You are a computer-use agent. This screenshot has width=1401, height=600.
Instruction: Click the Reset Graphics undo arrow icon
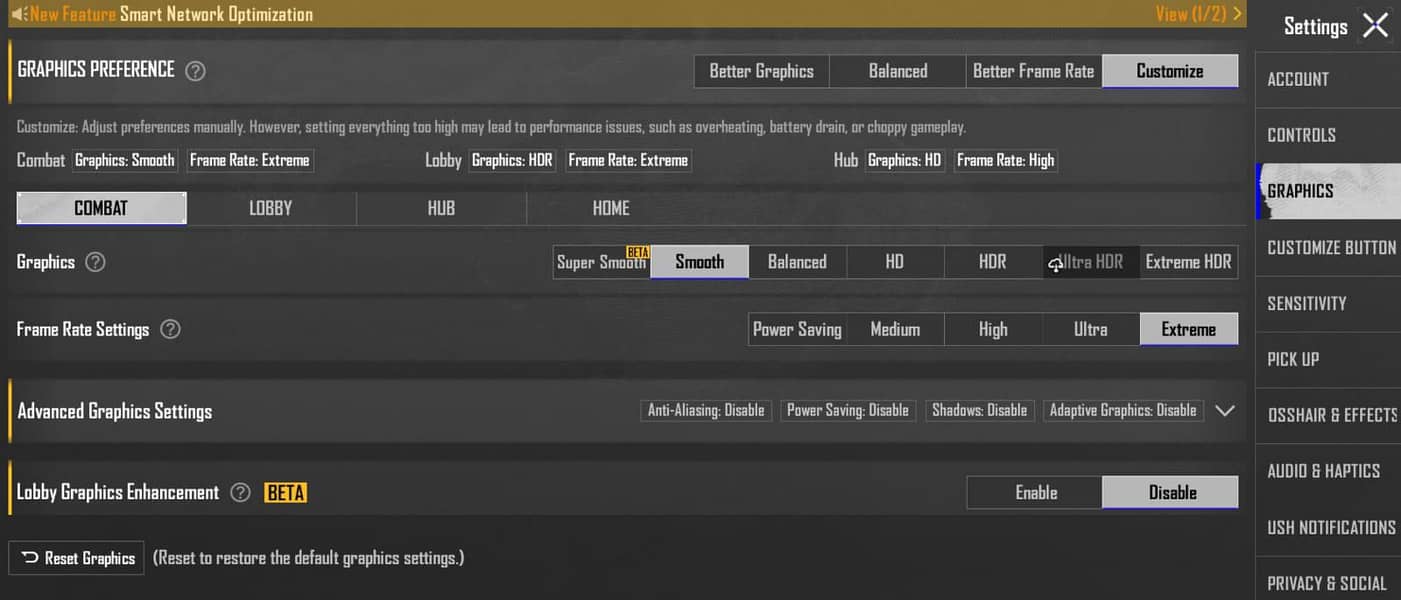pyautogui.click(x=30, y=558)
